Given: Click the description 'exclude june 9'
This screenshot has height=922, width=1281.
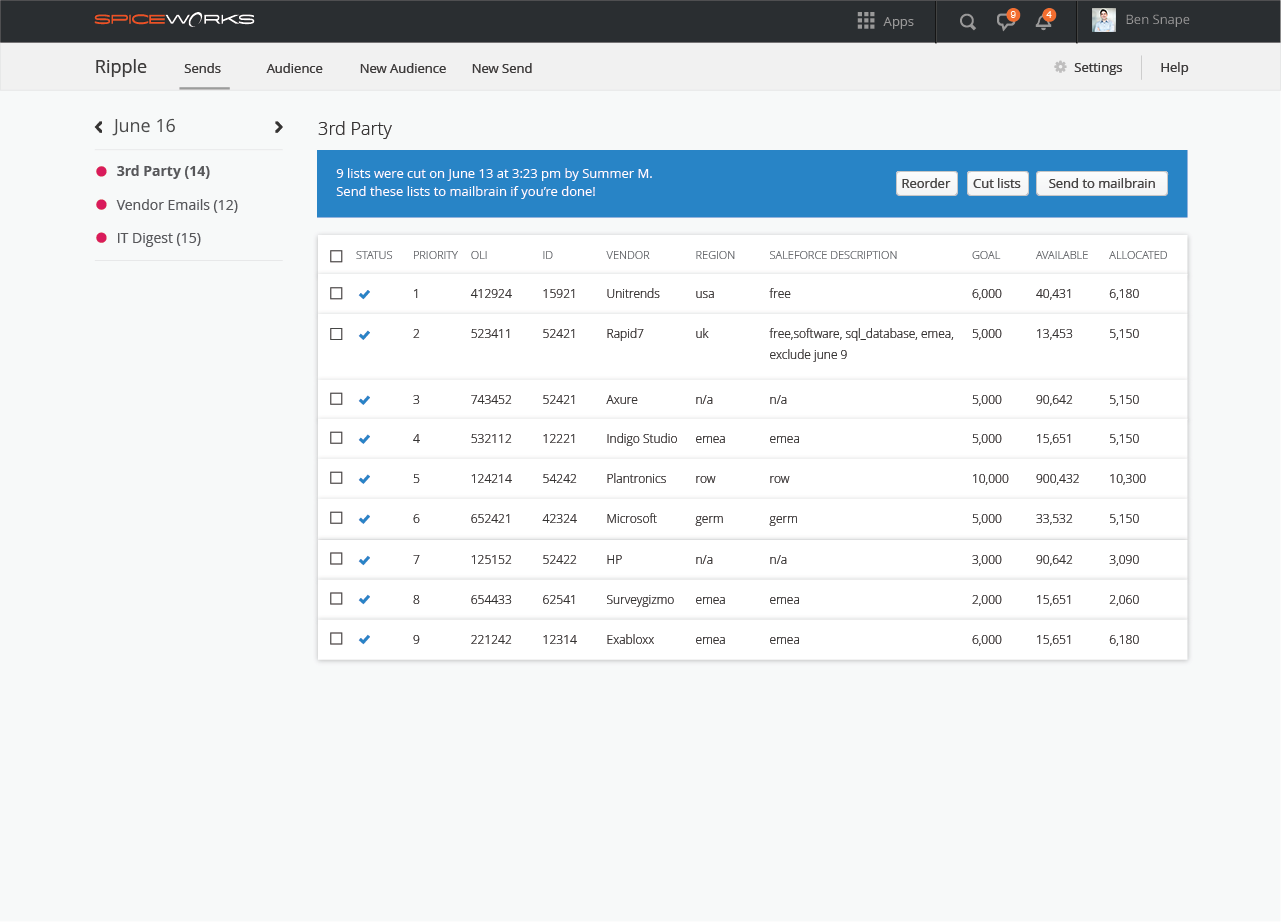Looking at the screenshot, I should [808, 355].
